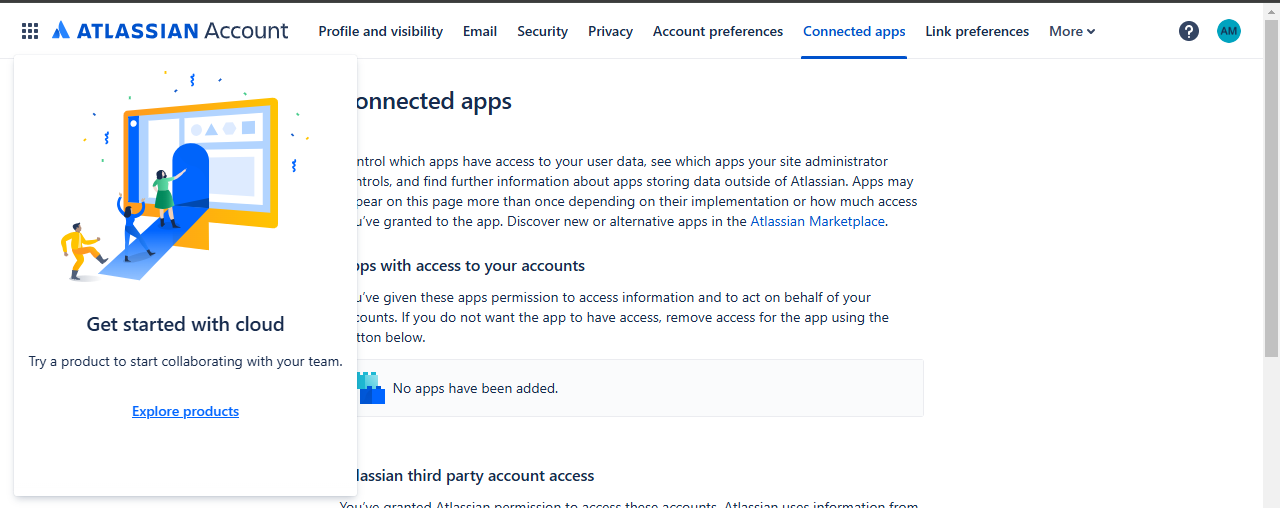Click the 'Get started with cloud' heading
The height and width of the screenshot is (508, 1280).
point(186,324)
